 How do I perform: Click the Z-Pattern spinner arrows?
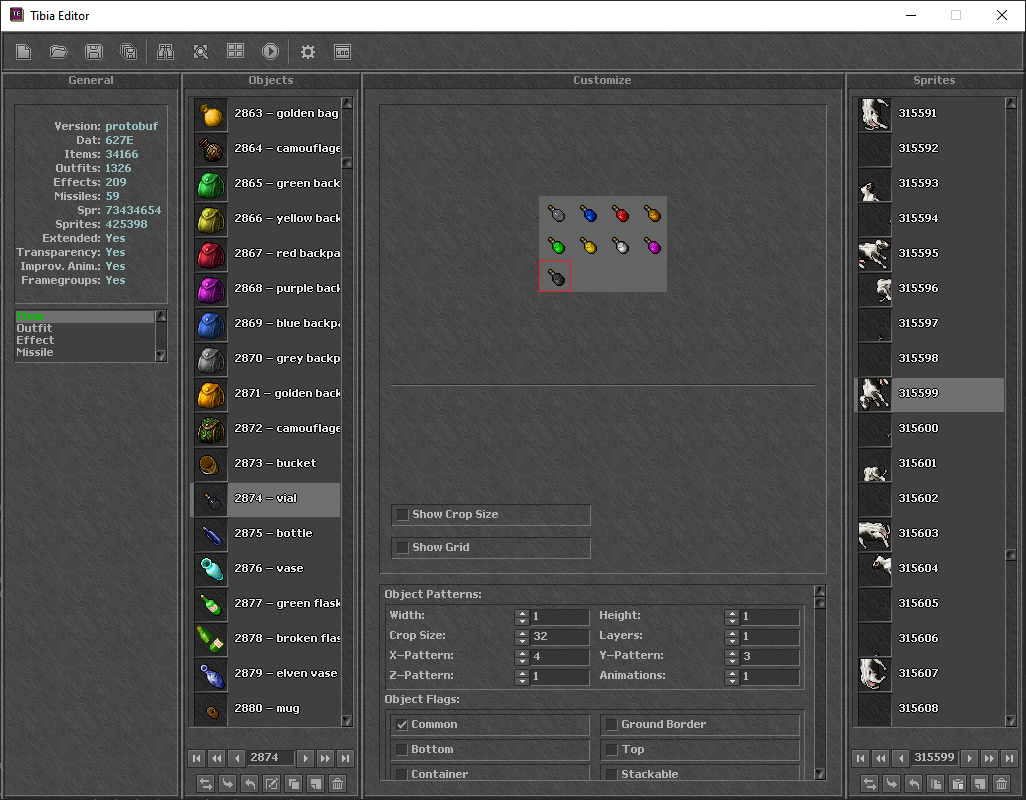coord(522,676)
